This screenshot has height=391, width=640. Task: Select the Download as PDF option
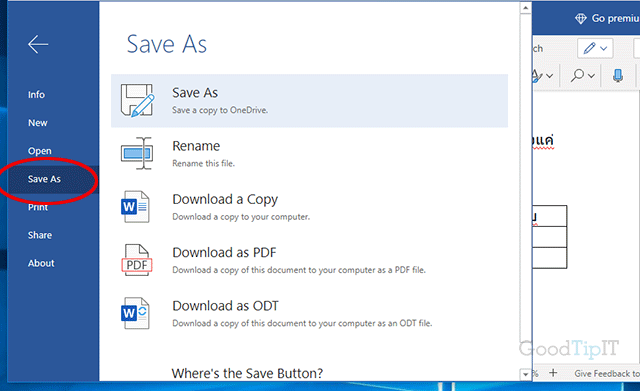[x=309, y=260]
